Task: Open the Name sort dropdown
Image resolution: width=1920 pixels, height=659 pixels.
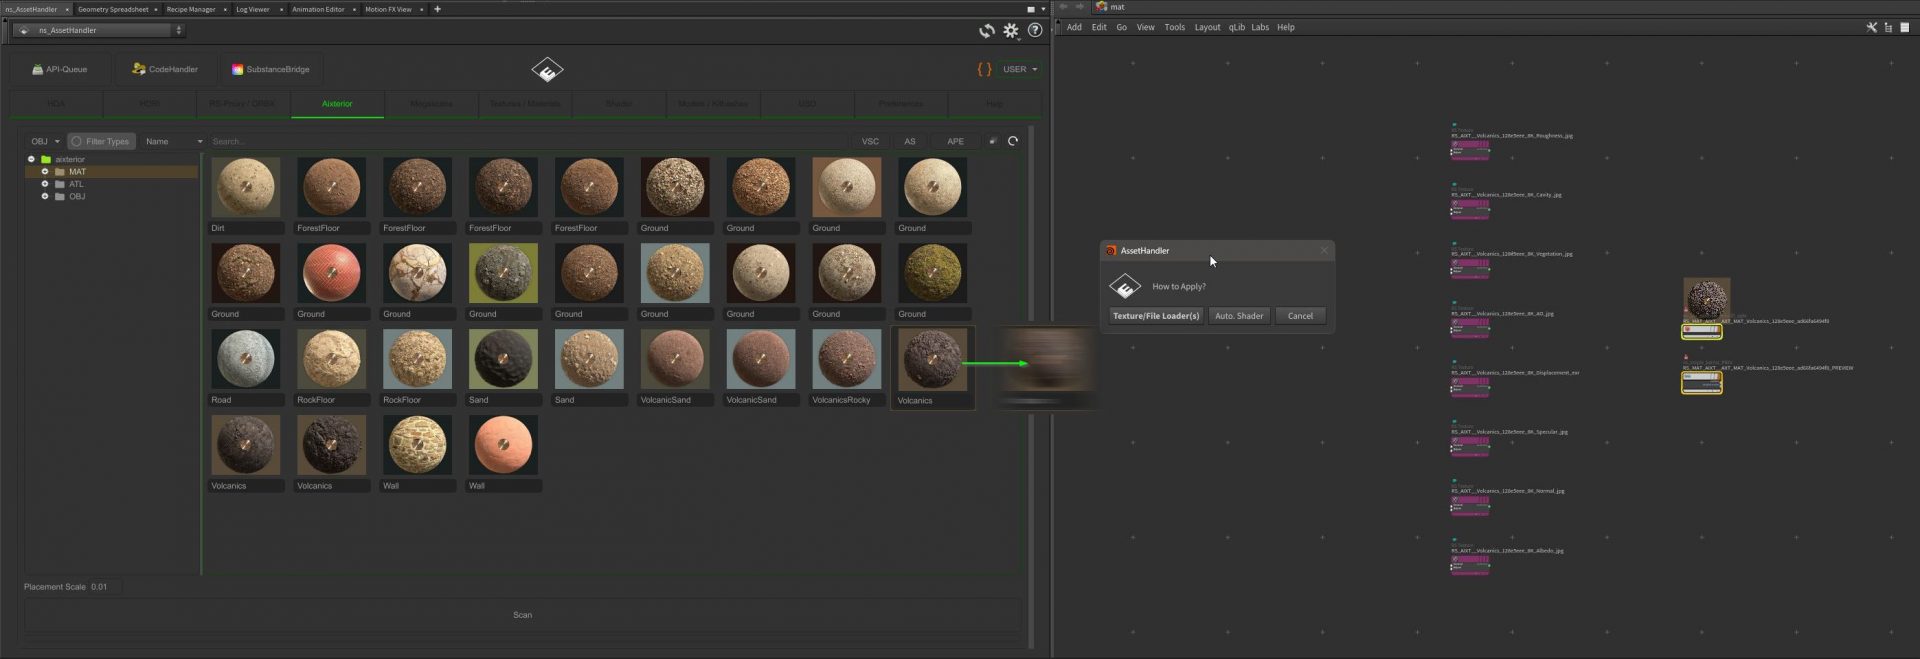Action: click(x=173, y=142)
